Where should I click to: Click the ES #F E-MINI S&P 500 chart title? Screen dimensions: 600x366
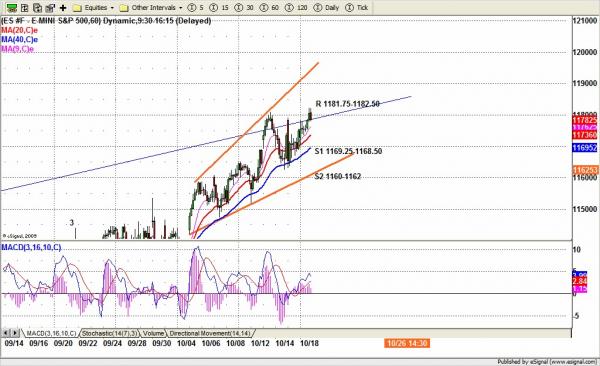pos(106,21)
